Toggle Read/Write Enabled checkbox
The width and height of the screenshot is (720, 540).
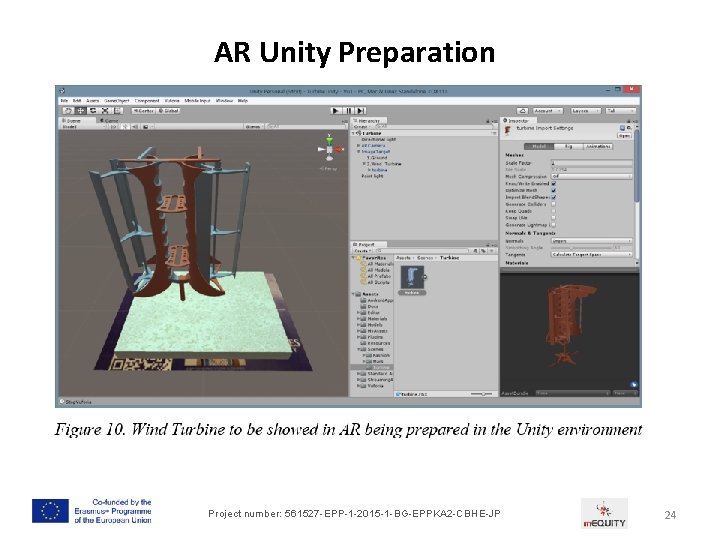(x=554, y=183)
